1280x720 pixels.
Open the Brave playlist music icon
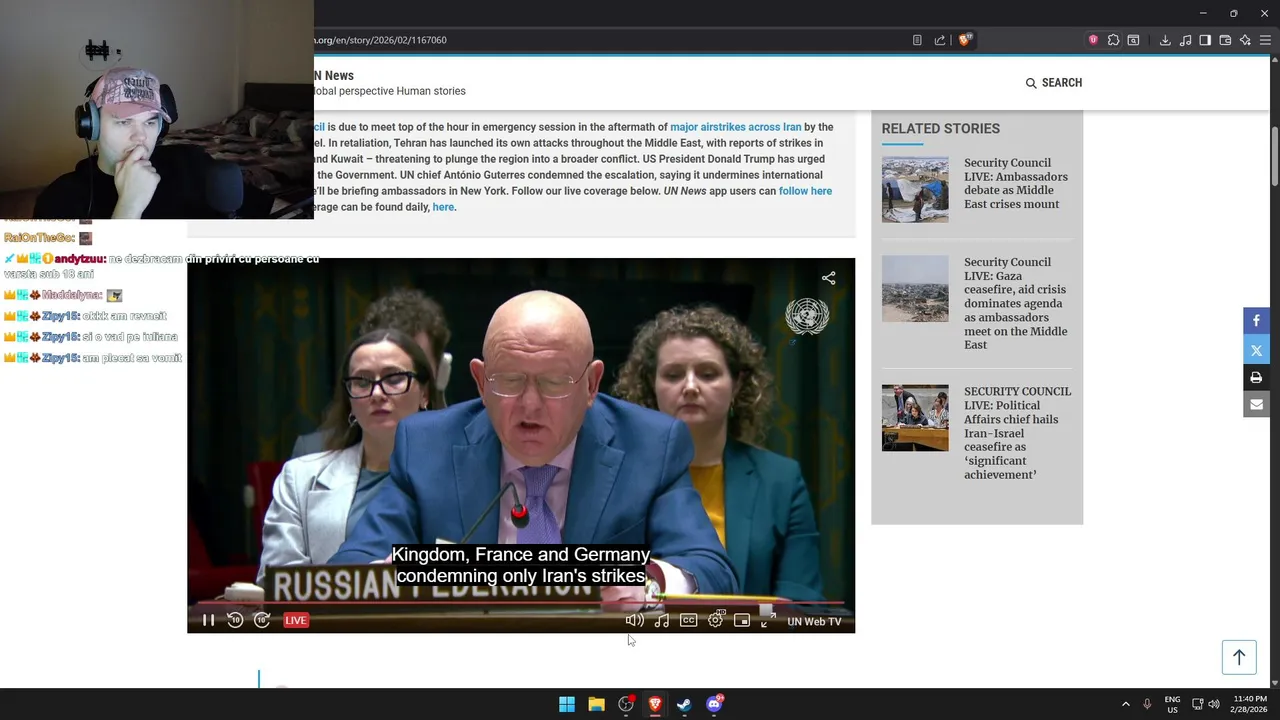point(1185,40)
